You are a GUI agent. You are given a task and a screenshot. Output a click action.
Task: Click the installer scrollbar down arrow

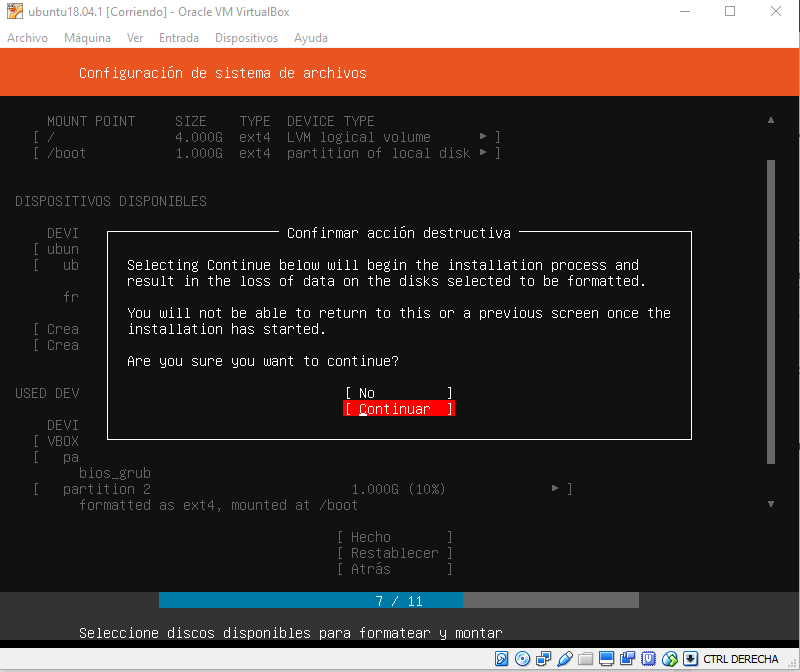click(771, 504)
